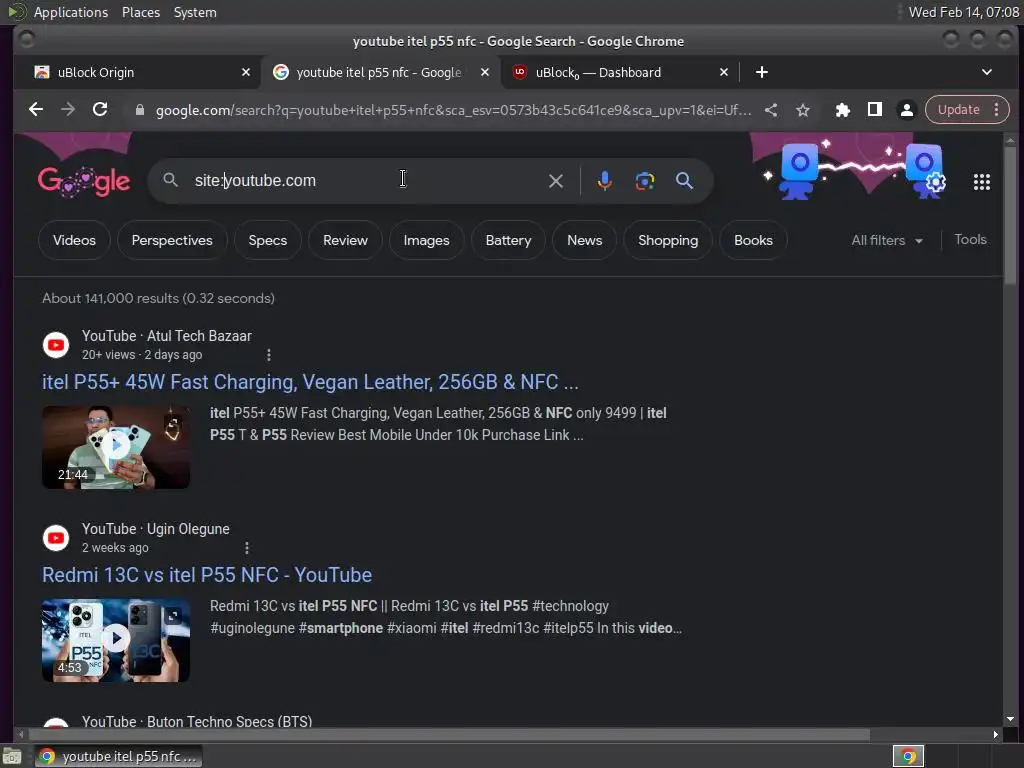This screenshot has height=768, width=1024.
Task: Share this page via the share icon
Action: 771,110
